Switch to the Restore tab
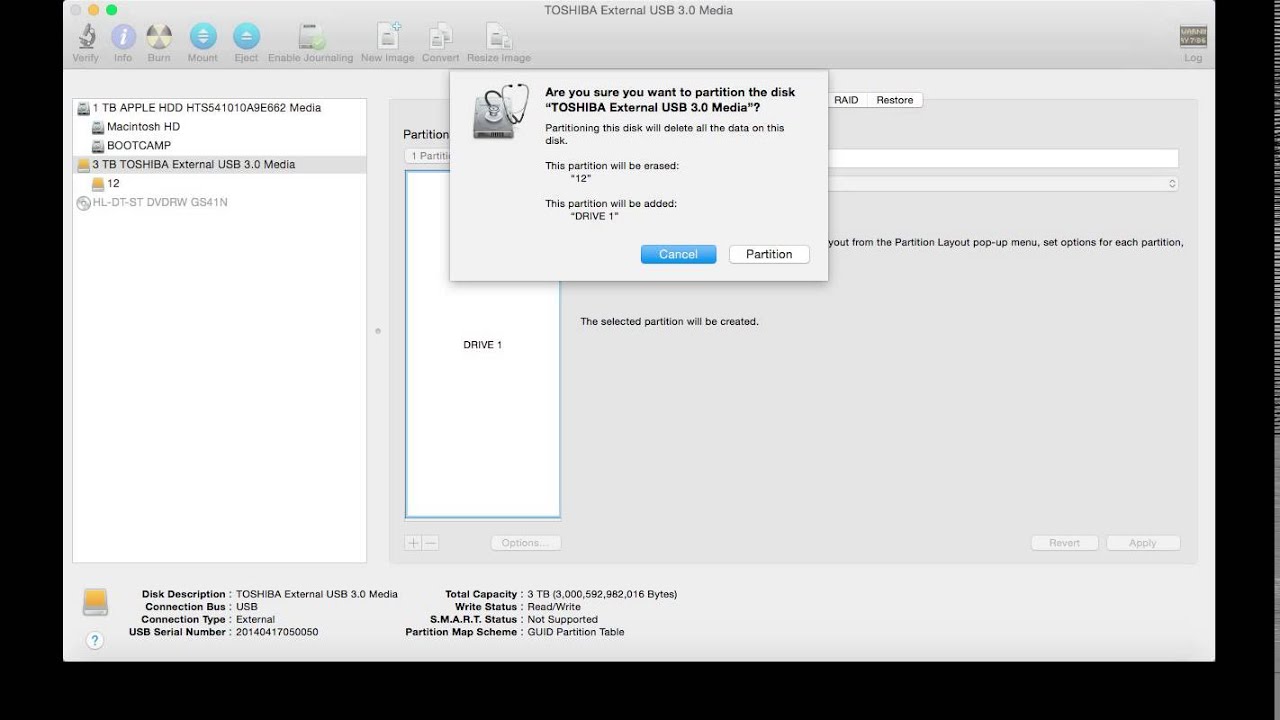This screenshot has width=1280, height=720. [895, 100]
